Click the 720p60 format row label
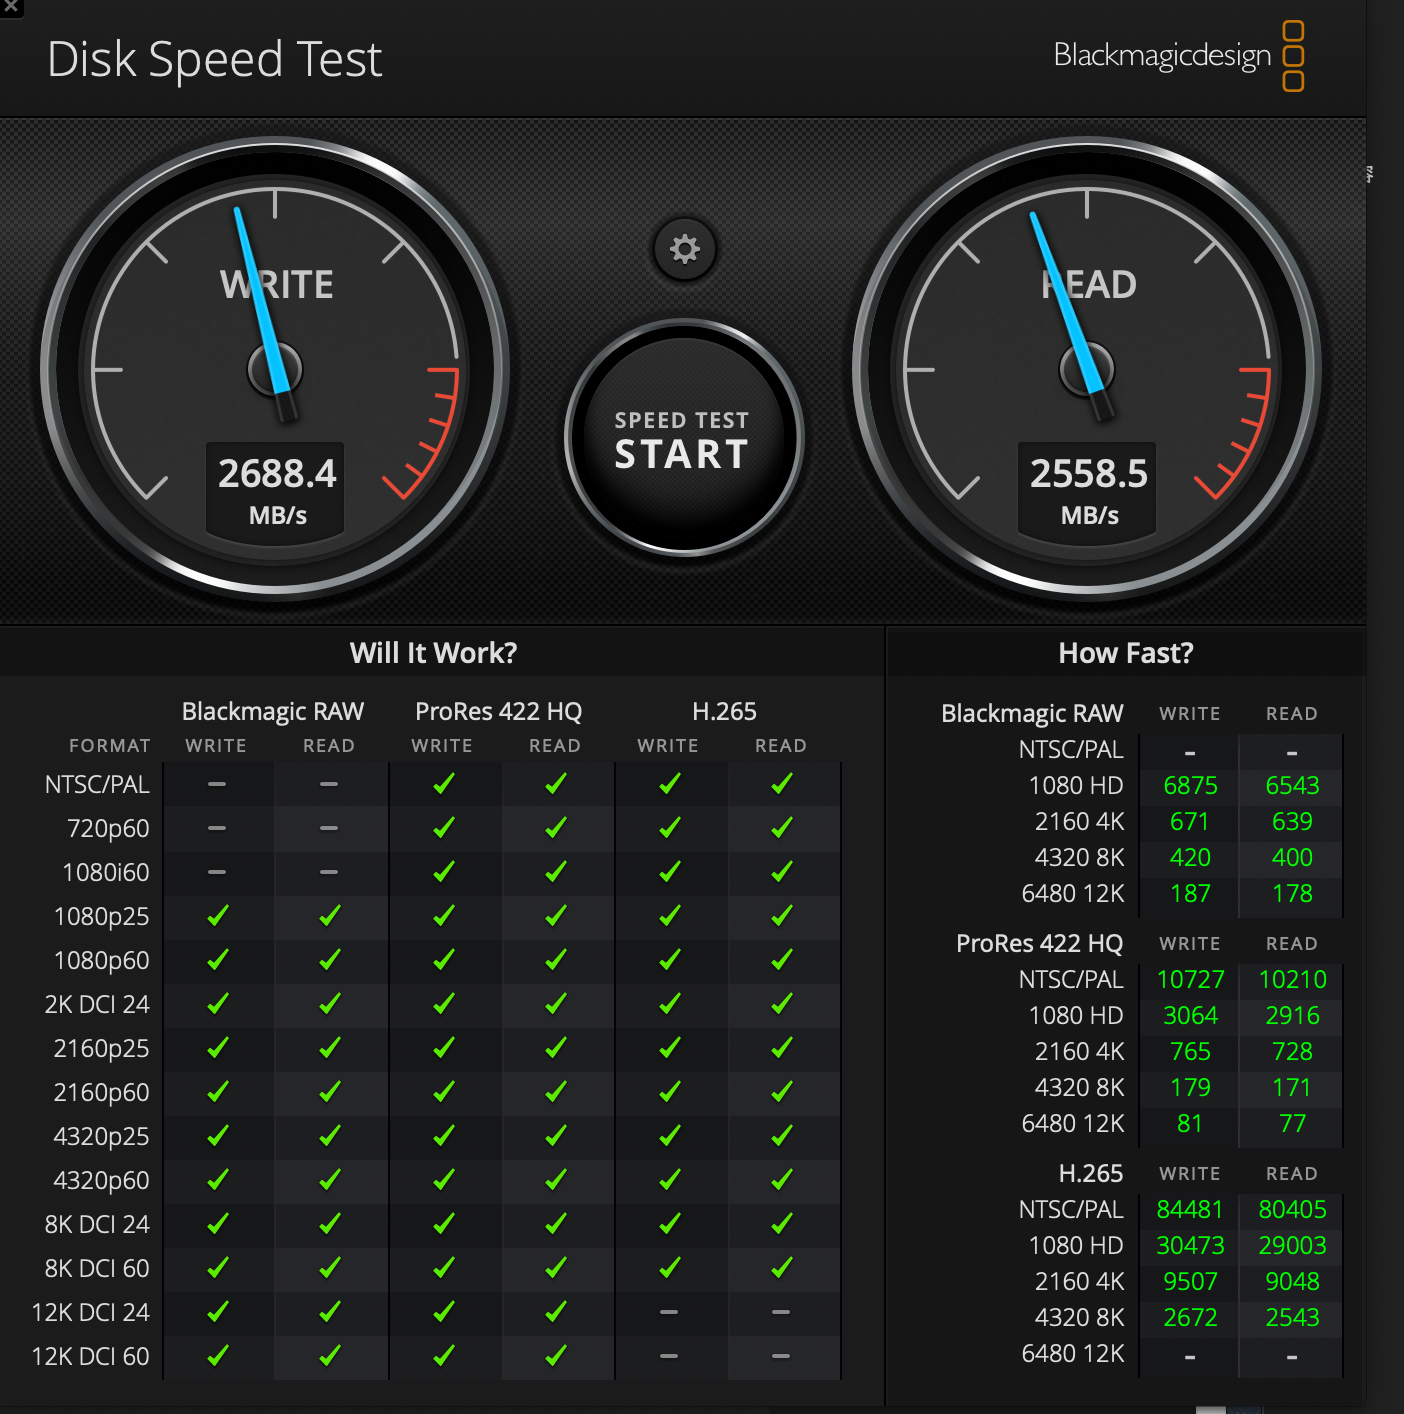 tap(108, 829)
